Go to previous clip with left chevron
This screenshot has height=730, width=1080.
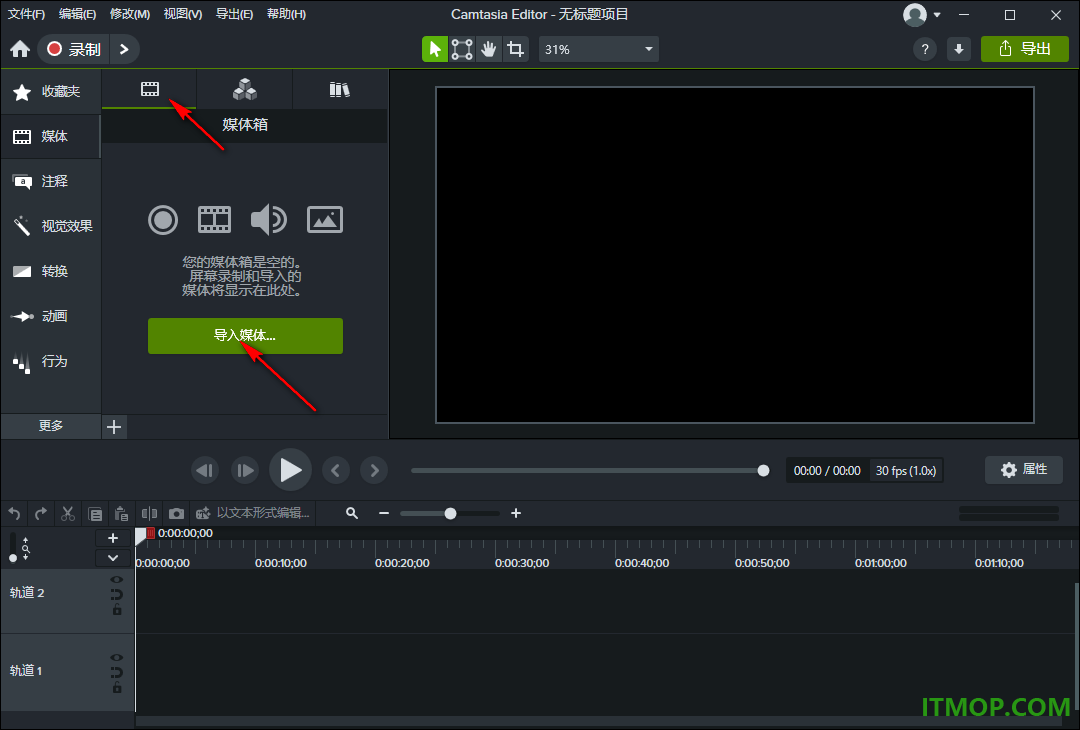pos(335,470)
